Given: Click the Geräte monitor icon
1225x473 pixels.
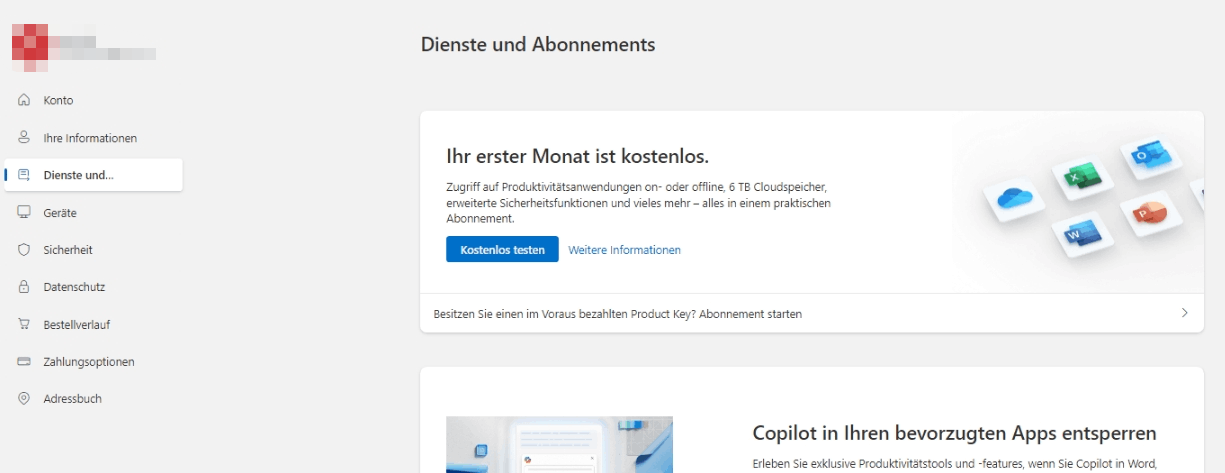Looking at the screenshot, I should 25,212.
